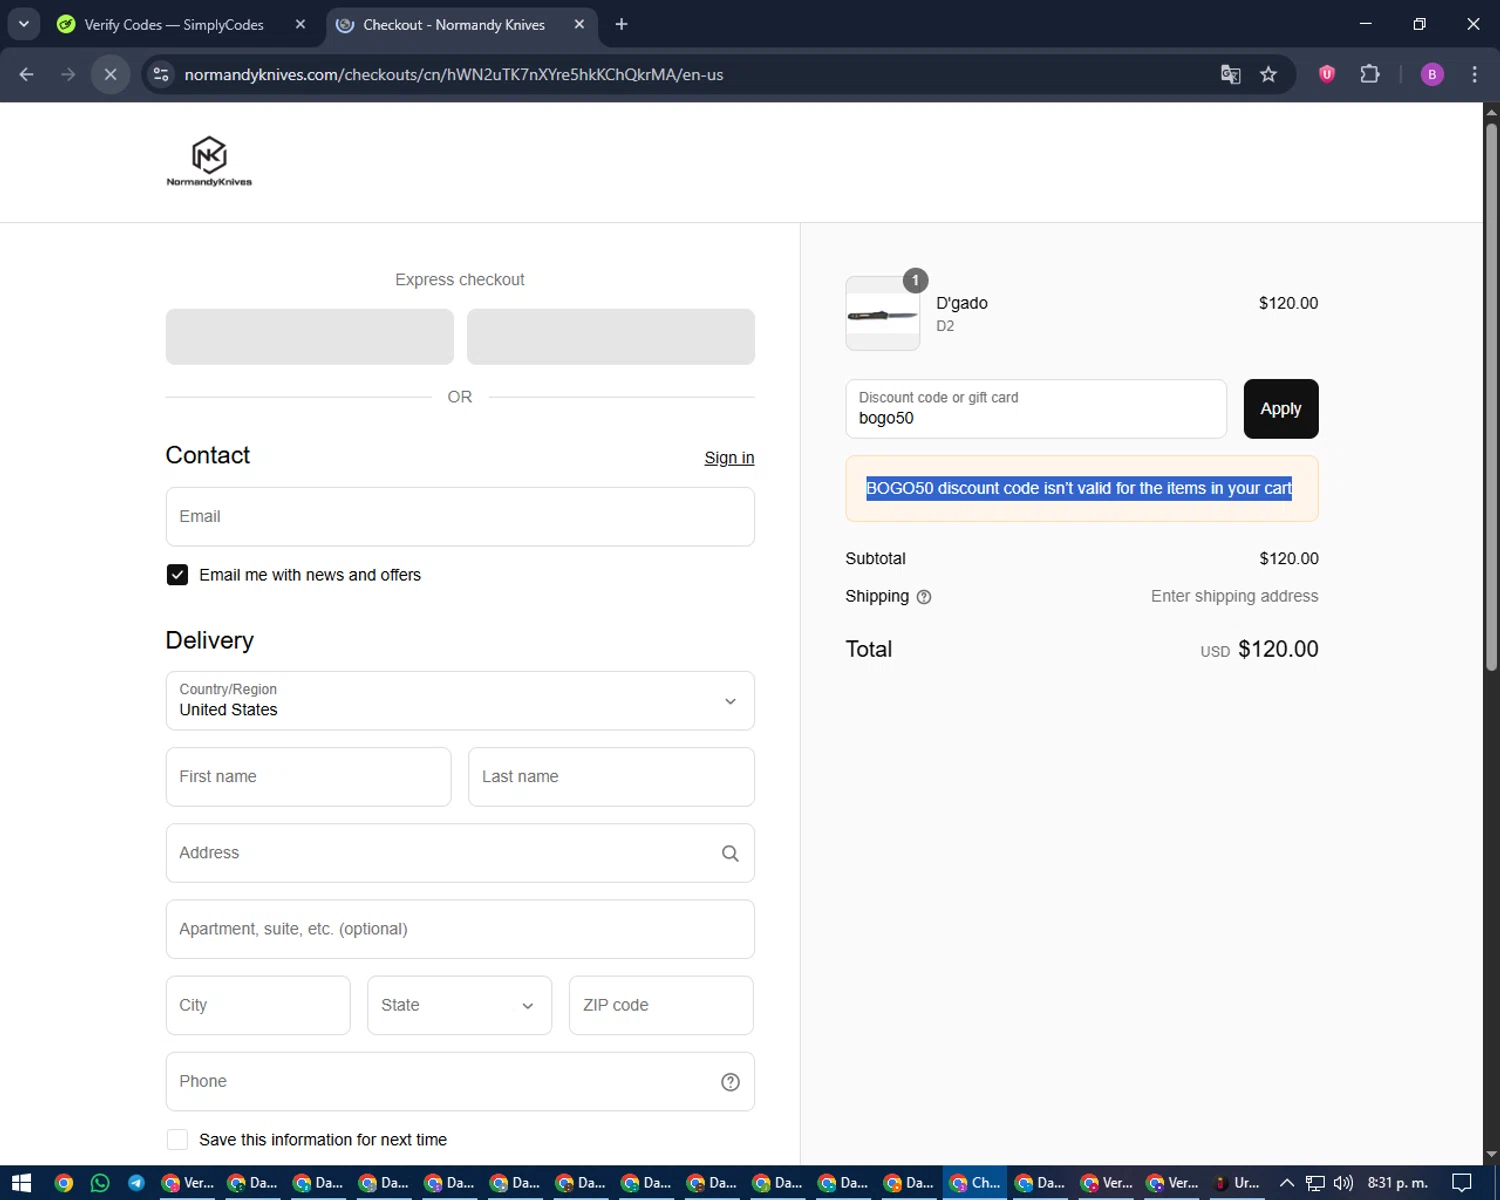
Task: Apply the discount code
Action: click(x=1281, y=409)
